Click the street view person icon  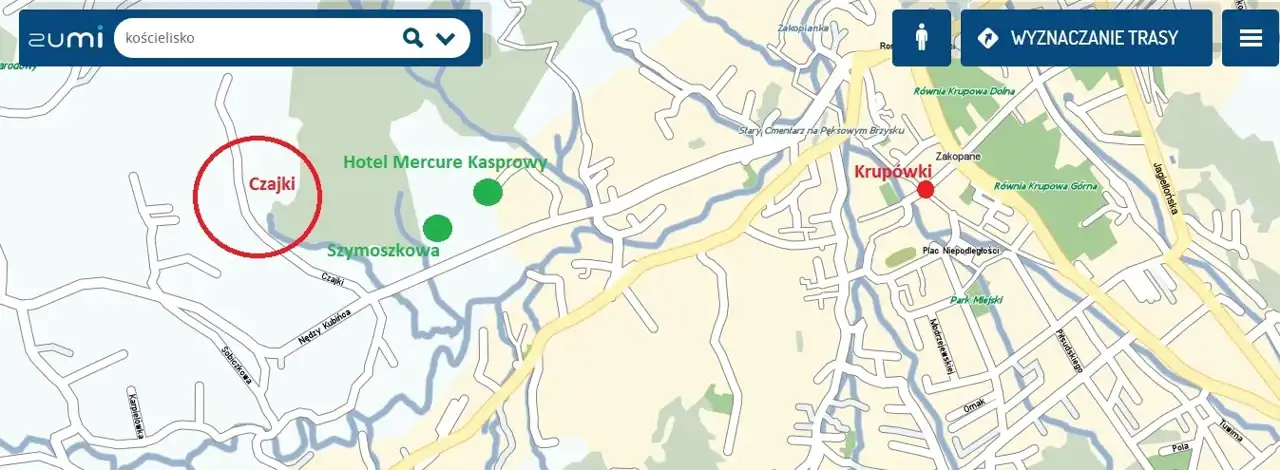921,38
